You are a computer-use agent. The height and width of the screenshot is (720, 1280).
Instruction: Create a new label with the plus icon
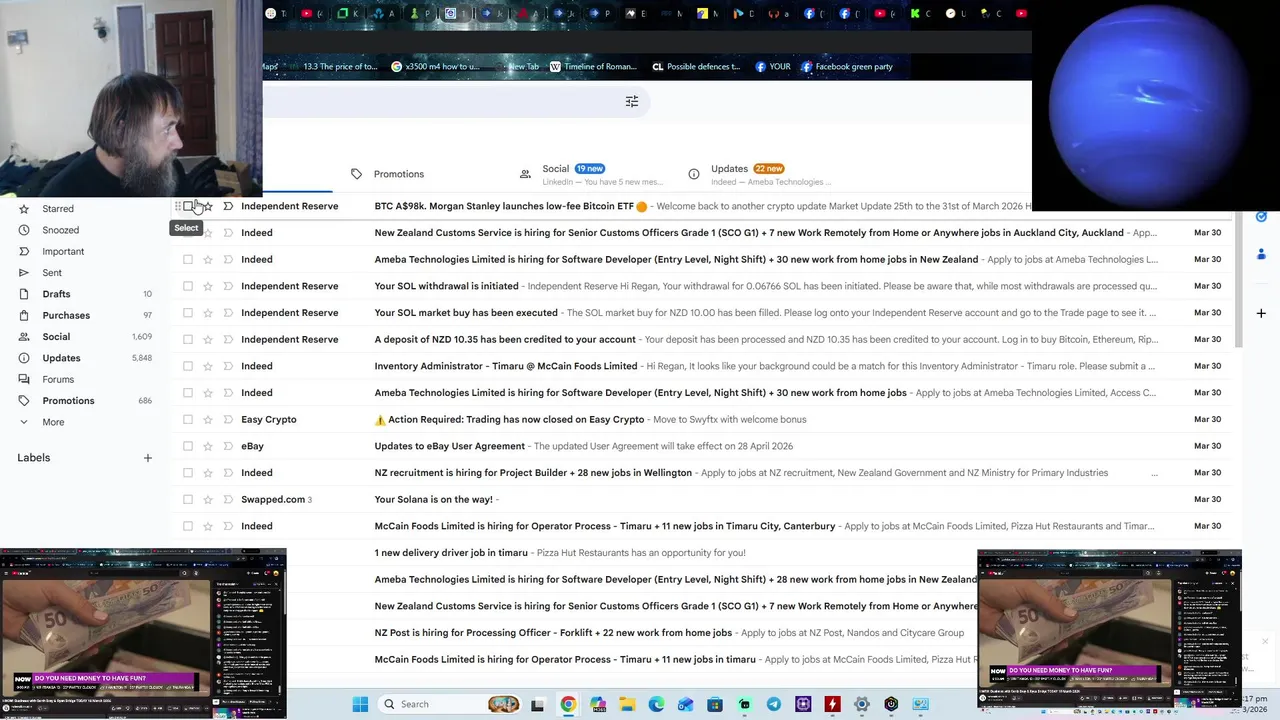(147, 458)
